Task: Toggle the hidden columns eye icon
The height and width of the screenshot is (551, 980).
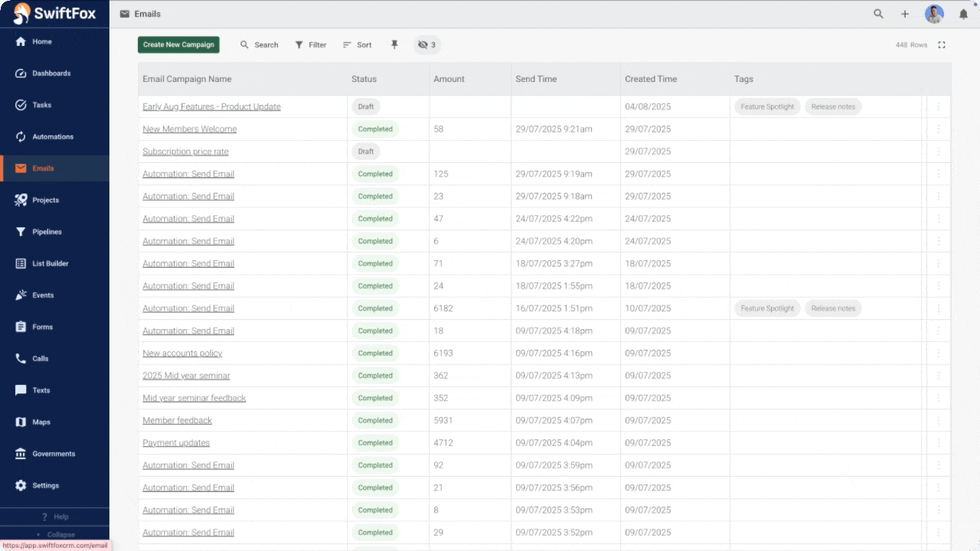Action: tap(427, 45)
